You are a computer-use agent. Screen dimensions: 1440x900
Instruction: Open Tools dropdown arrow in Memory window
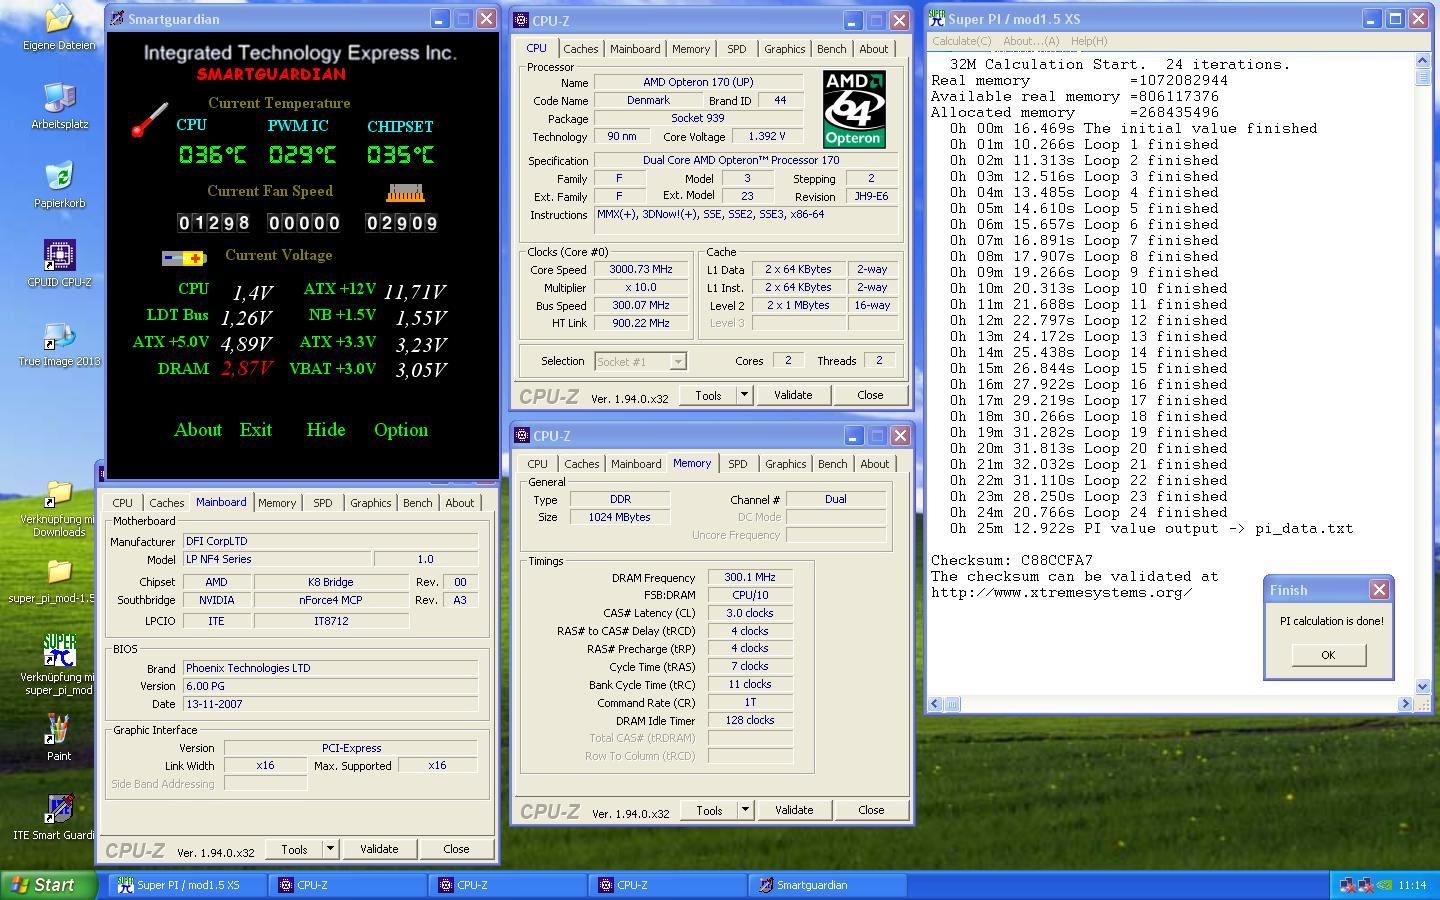[745, 810]
